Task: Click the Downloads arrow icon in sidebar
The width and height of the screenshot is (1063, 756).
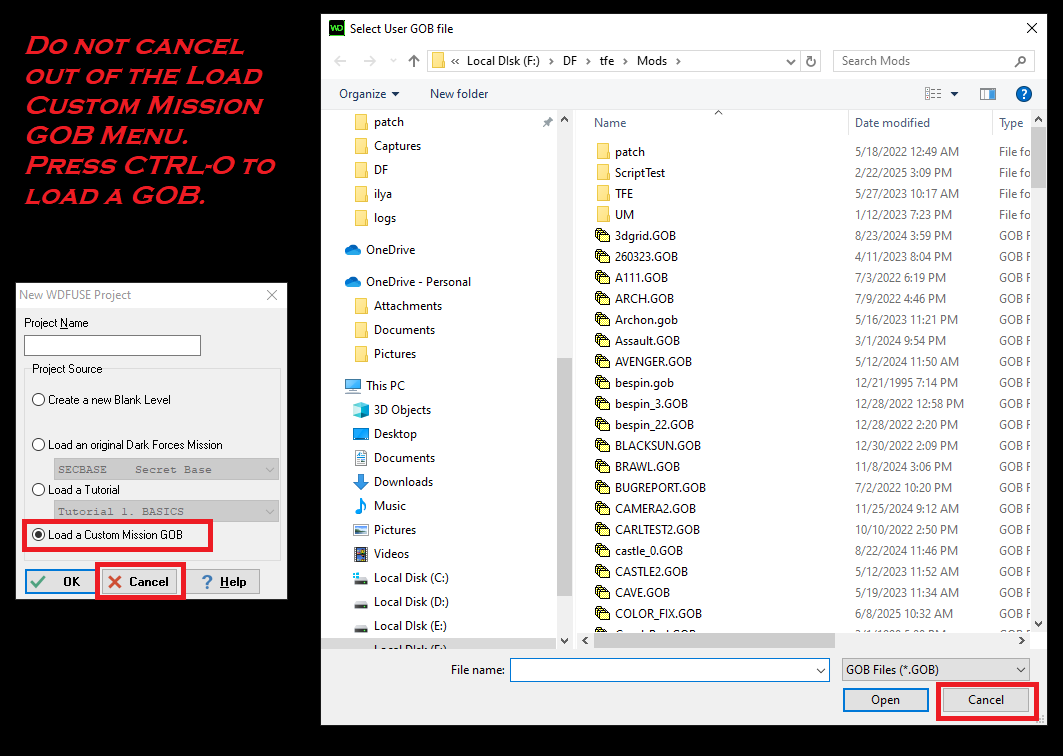Action: pyautogui.click(x=361, y=481)
